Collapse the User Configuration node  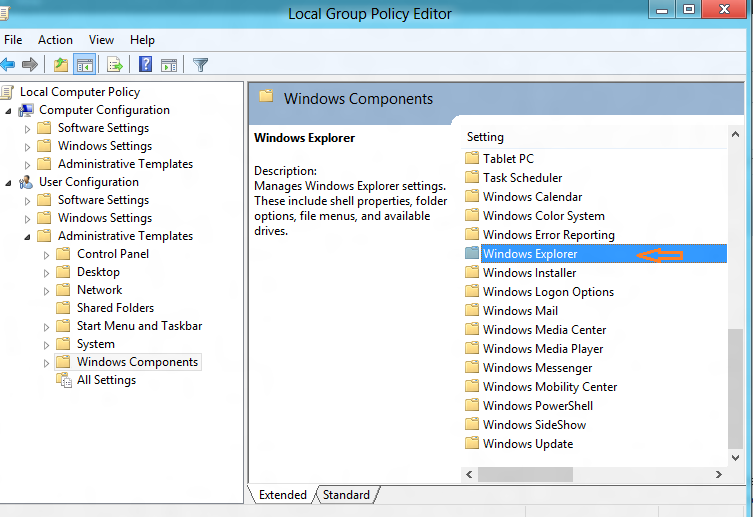pyautogui.click(x=8, y=183)
